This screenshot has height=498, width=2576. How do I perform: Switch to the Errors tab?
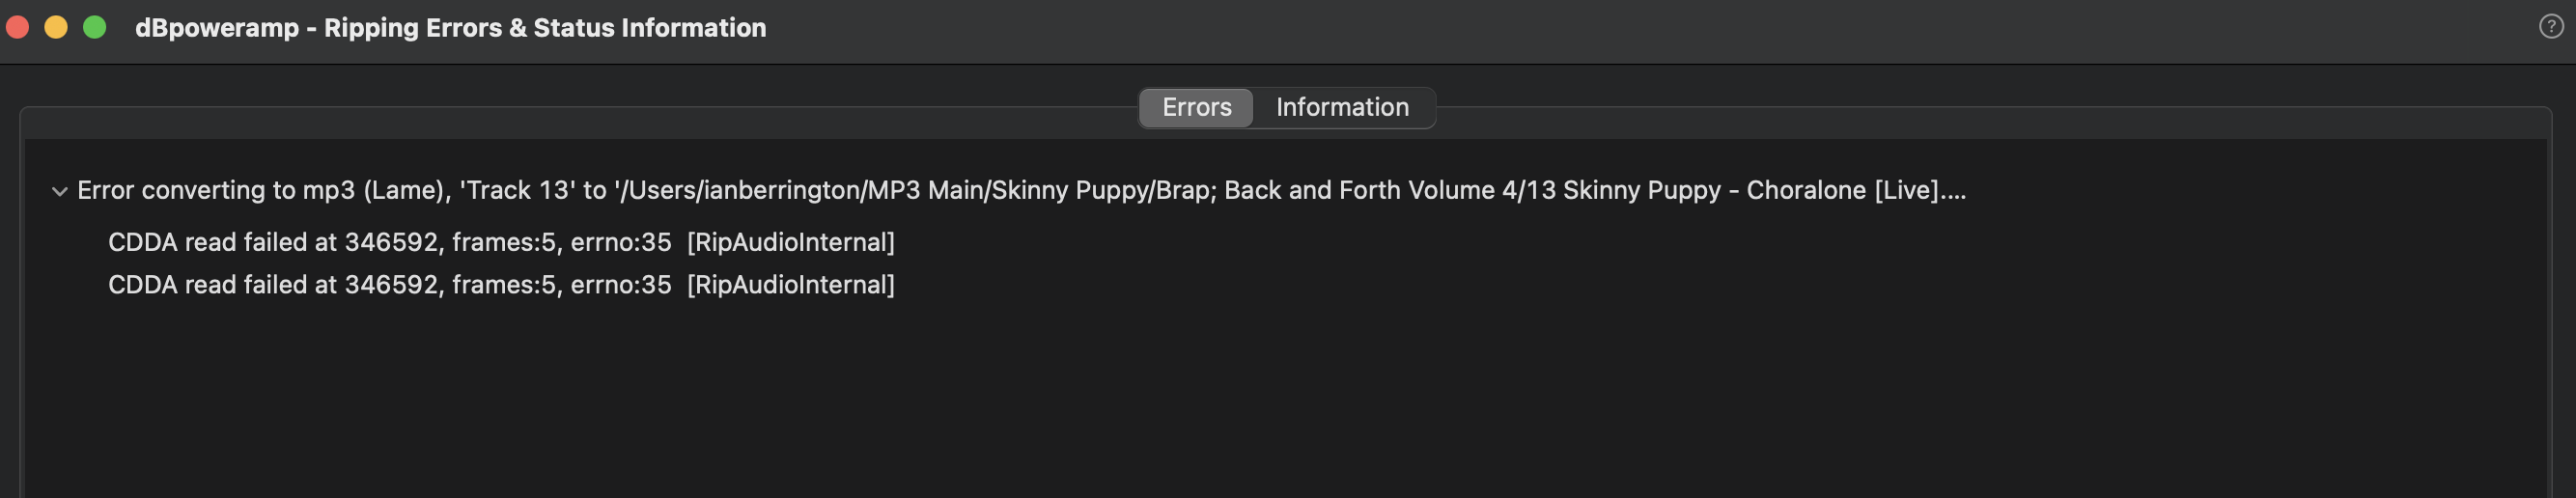coord(1196,107)
